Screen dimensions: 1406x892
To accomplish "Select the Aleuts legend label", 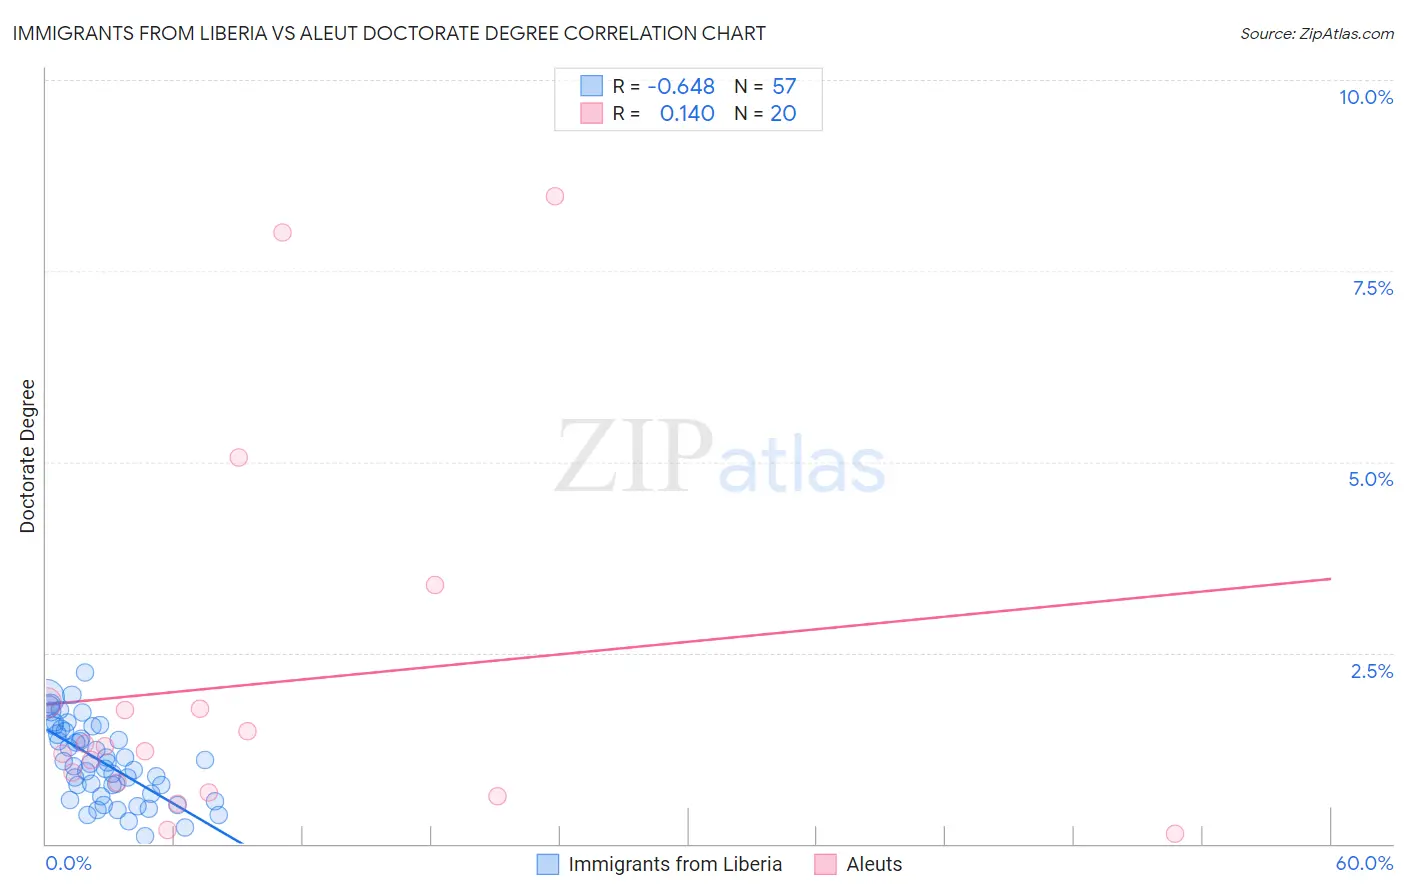I will [874, 864].
